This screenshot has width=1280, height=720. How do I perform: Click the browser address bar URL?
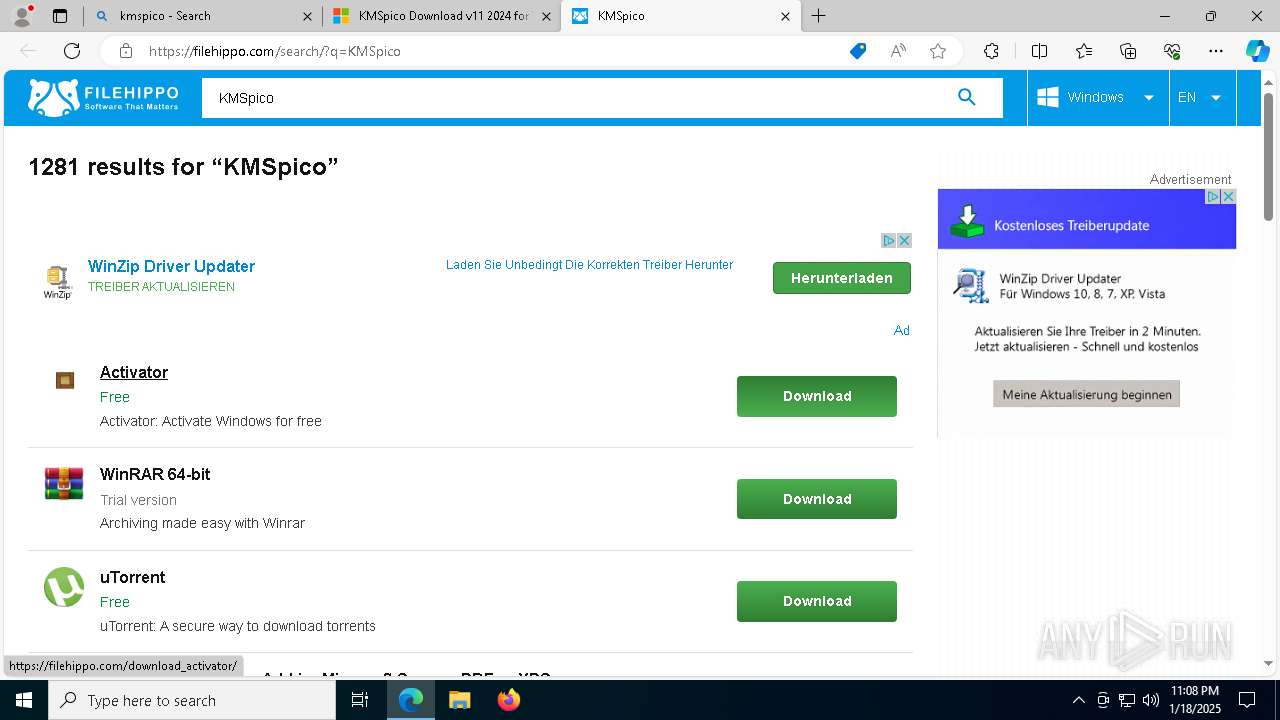275,51
